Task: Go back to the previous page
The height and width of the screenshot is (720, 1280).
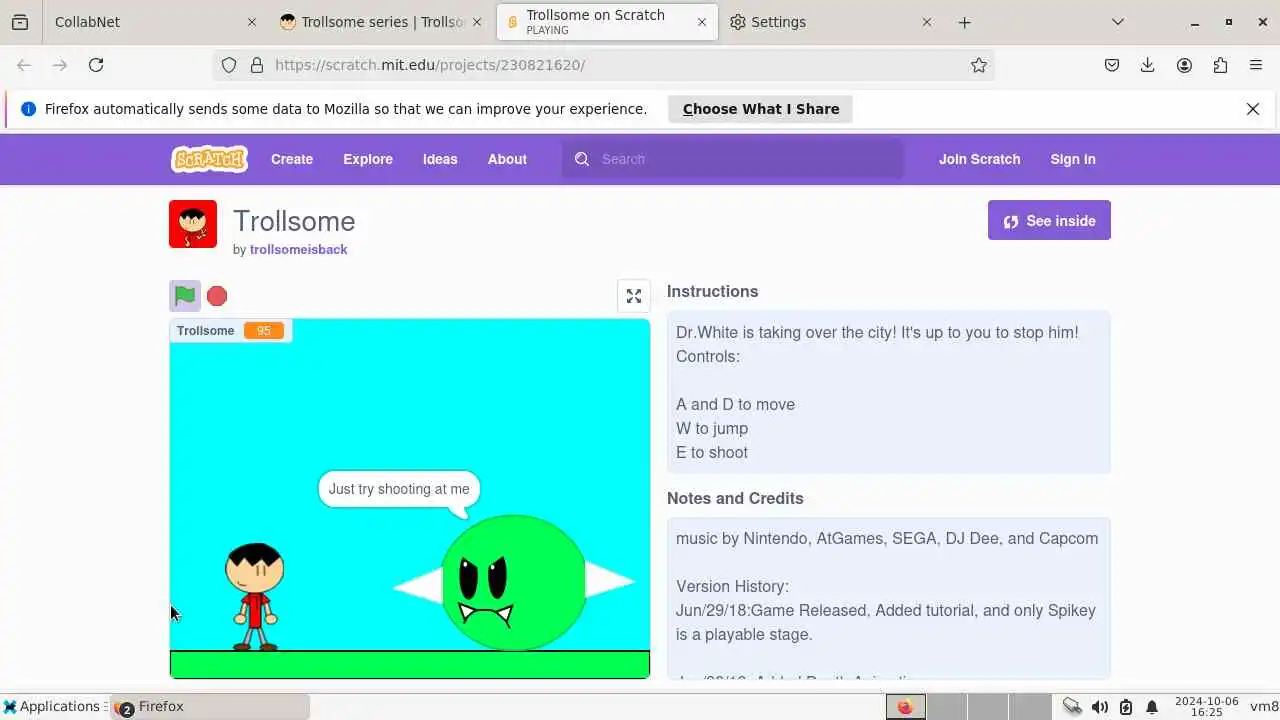Action: coord(24,65)
